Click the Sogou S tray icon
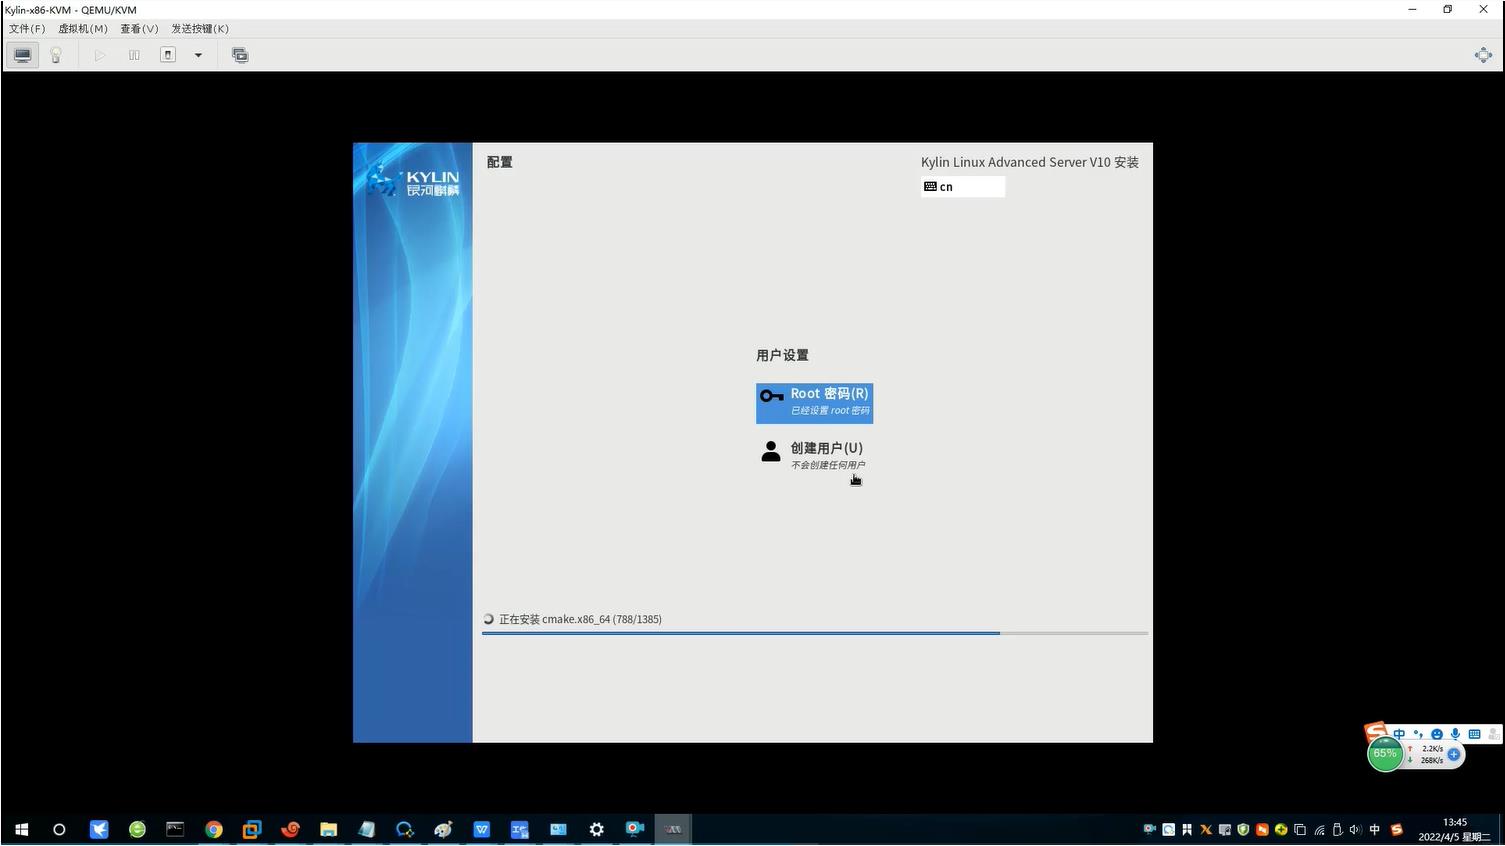The height and width of the screenshot is (846, 1505). pyautogui.click(x=1397, y=829)
